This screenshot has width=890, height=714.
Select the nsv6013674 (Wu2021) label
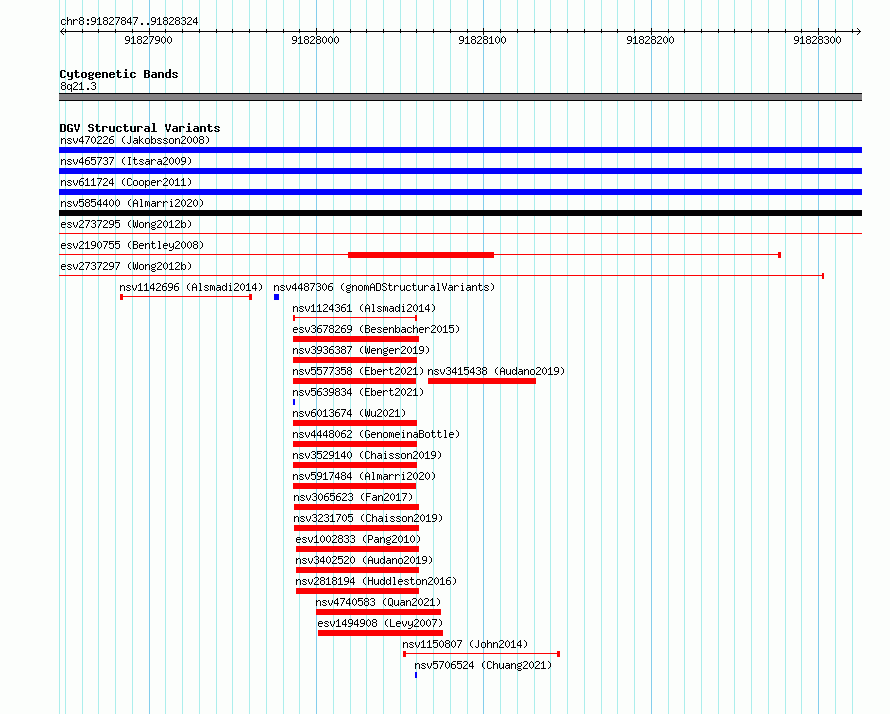click(349, 413)
